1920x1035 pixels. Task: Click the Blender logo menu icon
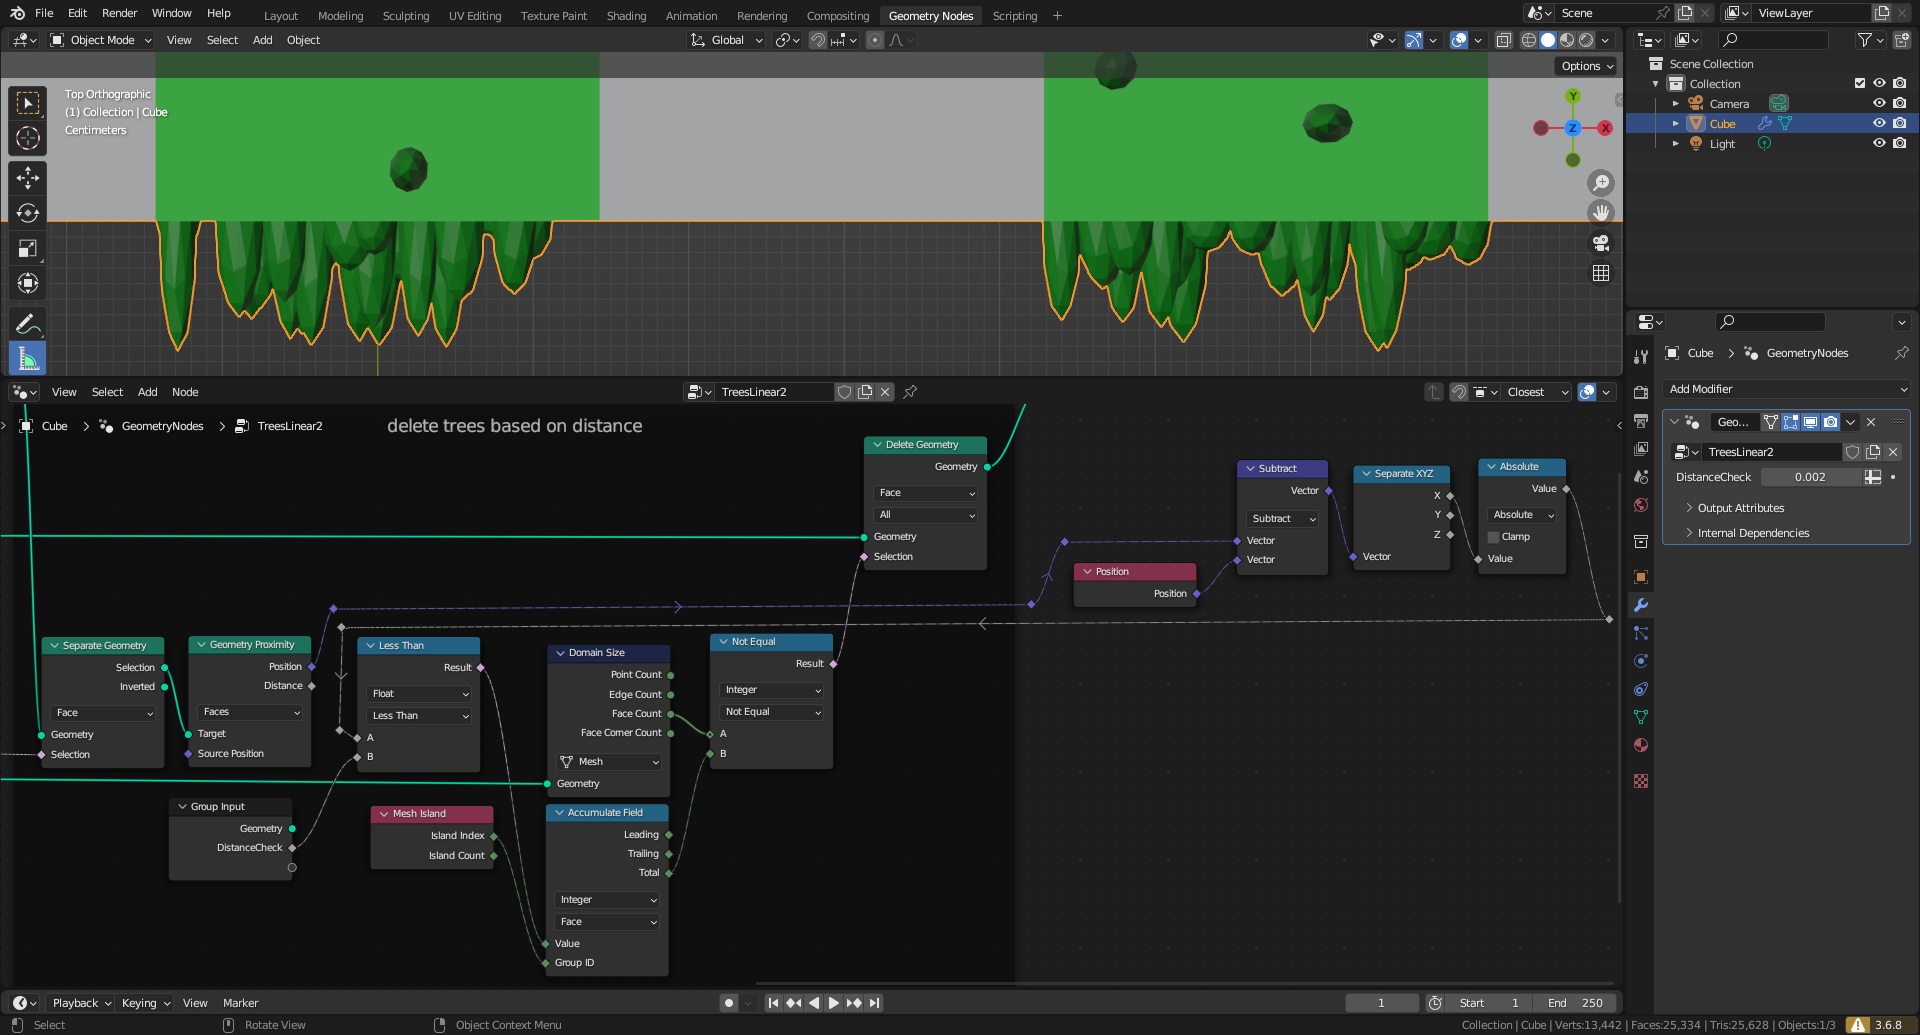tap(17, 13)
